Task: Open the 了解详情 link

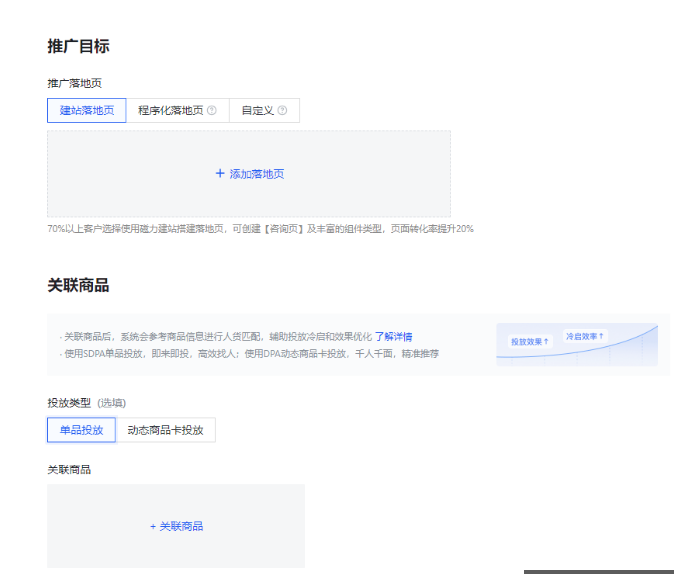Action: [393, 337]
